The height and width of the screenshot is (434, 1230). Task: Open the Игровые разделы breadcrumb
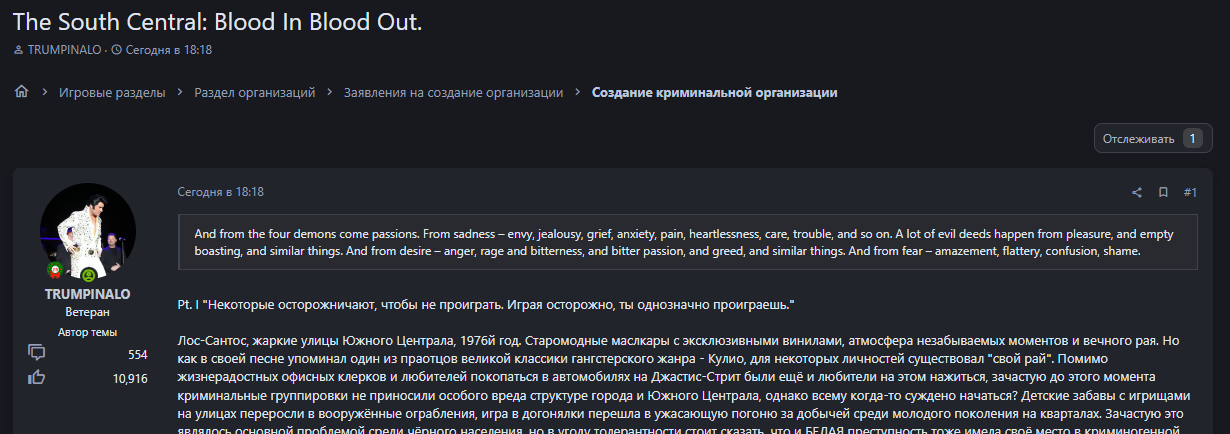pos(112,92)
